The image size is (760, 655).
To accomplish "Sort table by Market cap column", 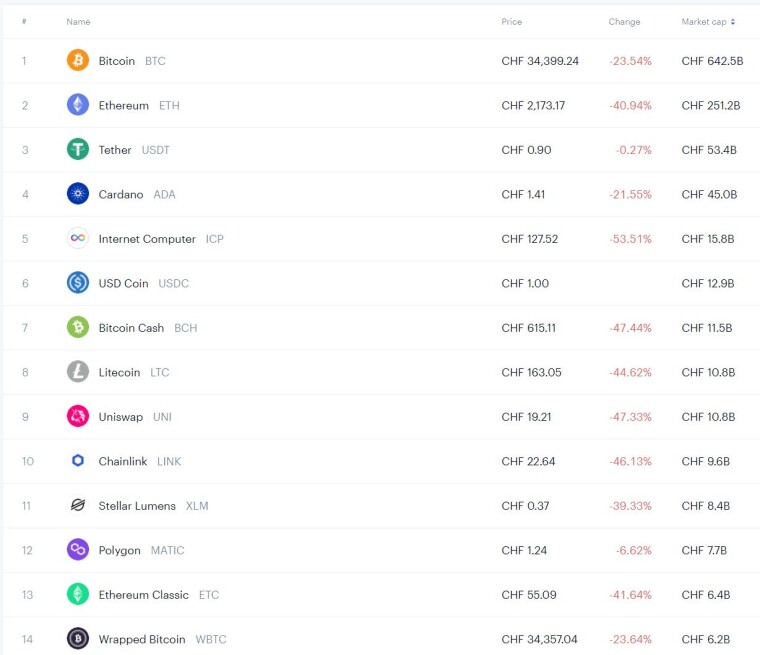I will pyautogui.click(x=704, y=22).
